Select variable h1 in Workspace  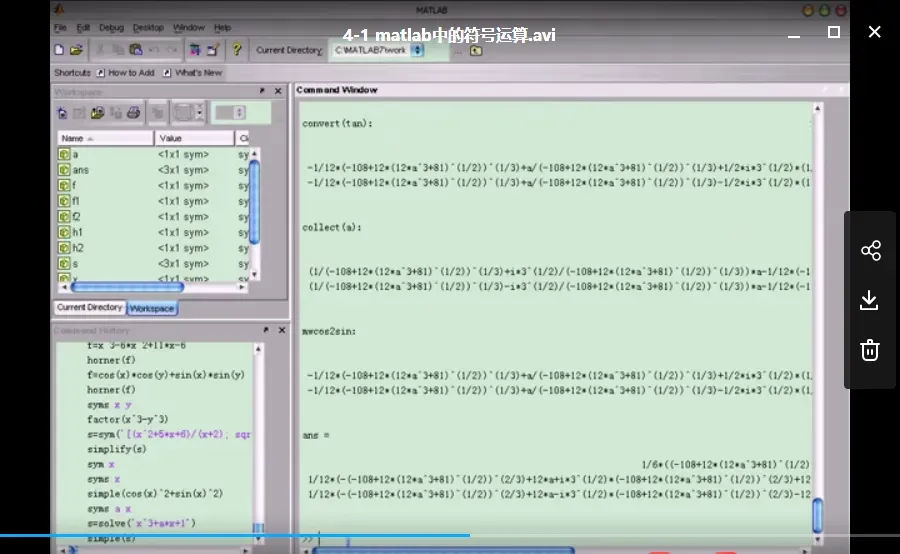tap(153, 232)
